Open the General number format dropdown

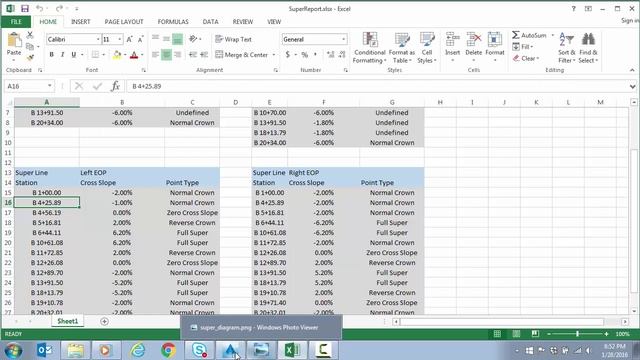point(344,39)
